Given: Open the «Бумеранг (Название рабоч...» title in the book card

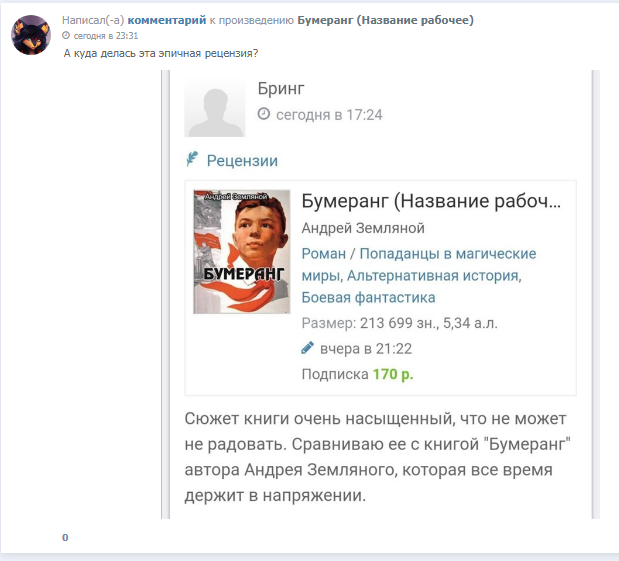Looking at the screenshot, I should pyautogui.click(x=431, y=201).
